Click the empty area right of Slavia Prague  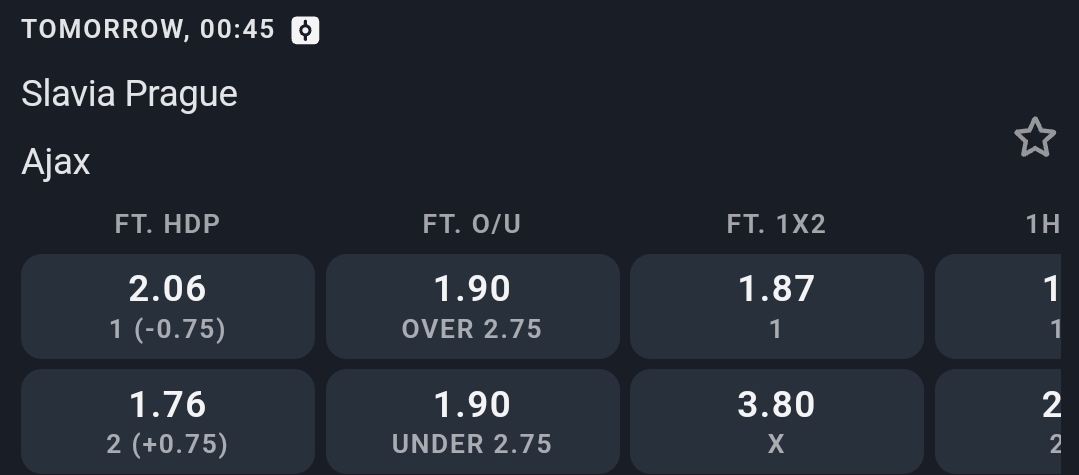(x=600, y=94)
